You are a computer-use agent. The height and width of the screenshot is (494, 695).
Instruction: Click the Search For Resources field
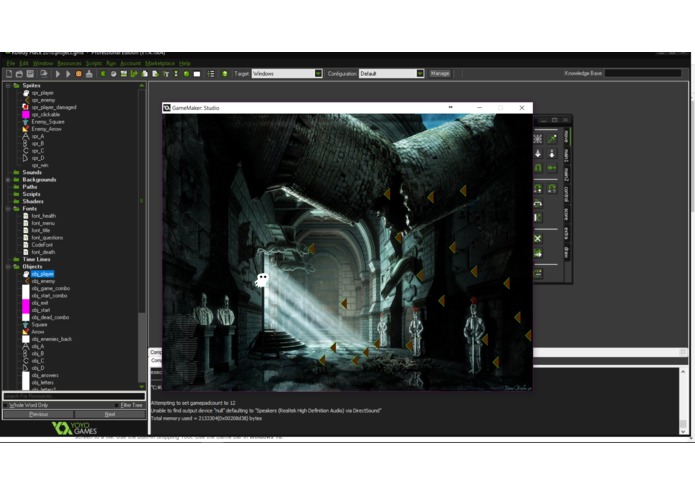74,396
